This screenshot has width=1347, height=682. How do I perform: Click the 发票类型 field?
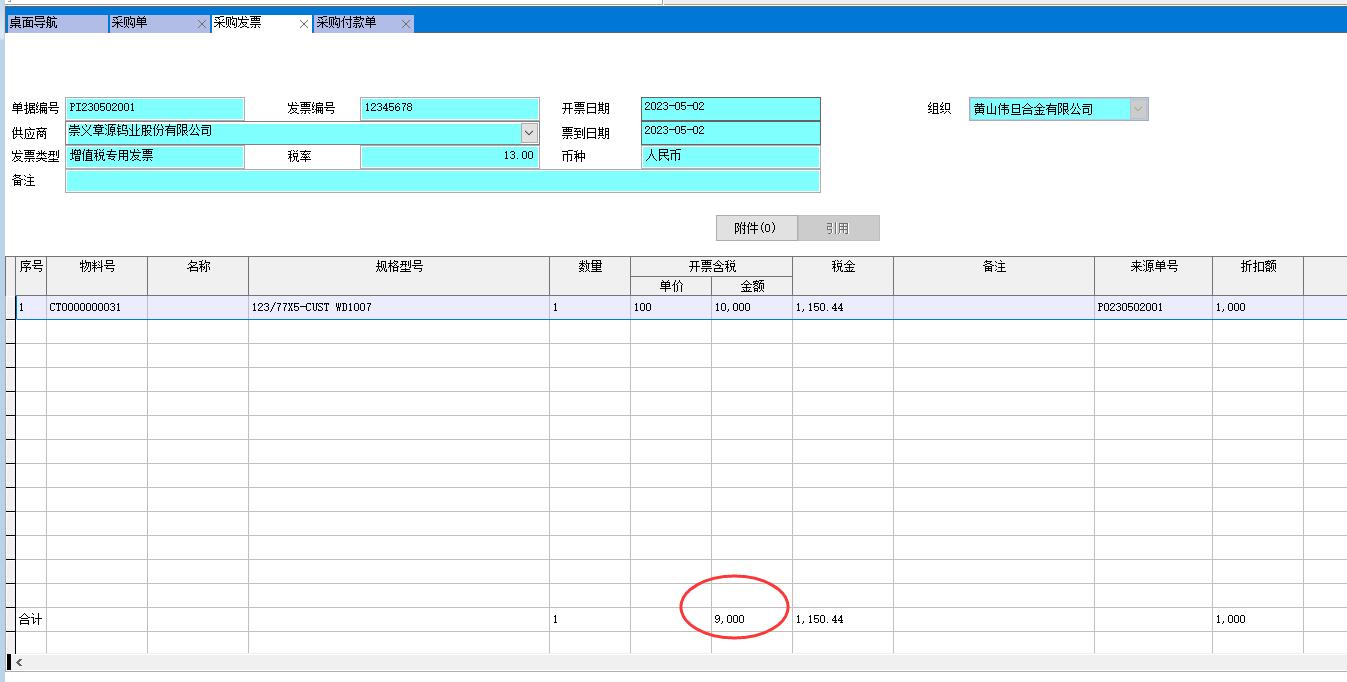(154, 157)
